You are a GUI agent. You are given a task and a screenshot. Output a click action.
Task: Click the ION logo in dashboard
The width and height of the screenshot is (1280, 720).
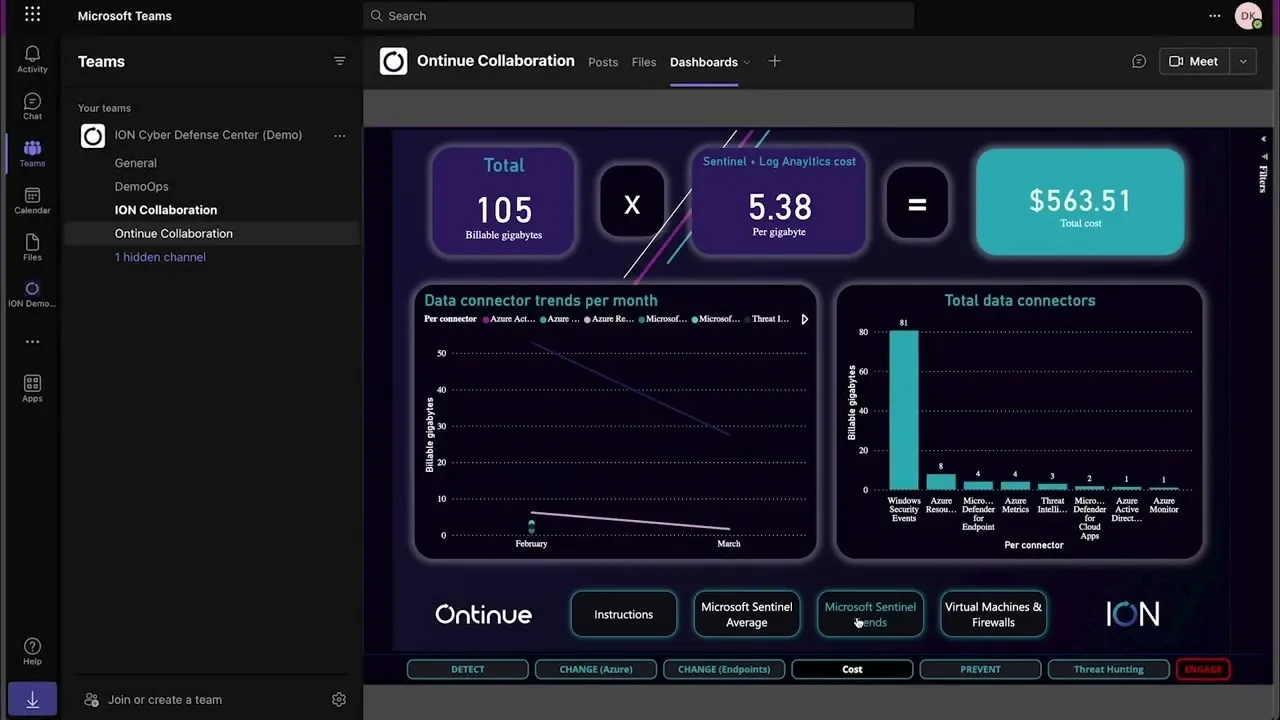tap(1133, 614)
